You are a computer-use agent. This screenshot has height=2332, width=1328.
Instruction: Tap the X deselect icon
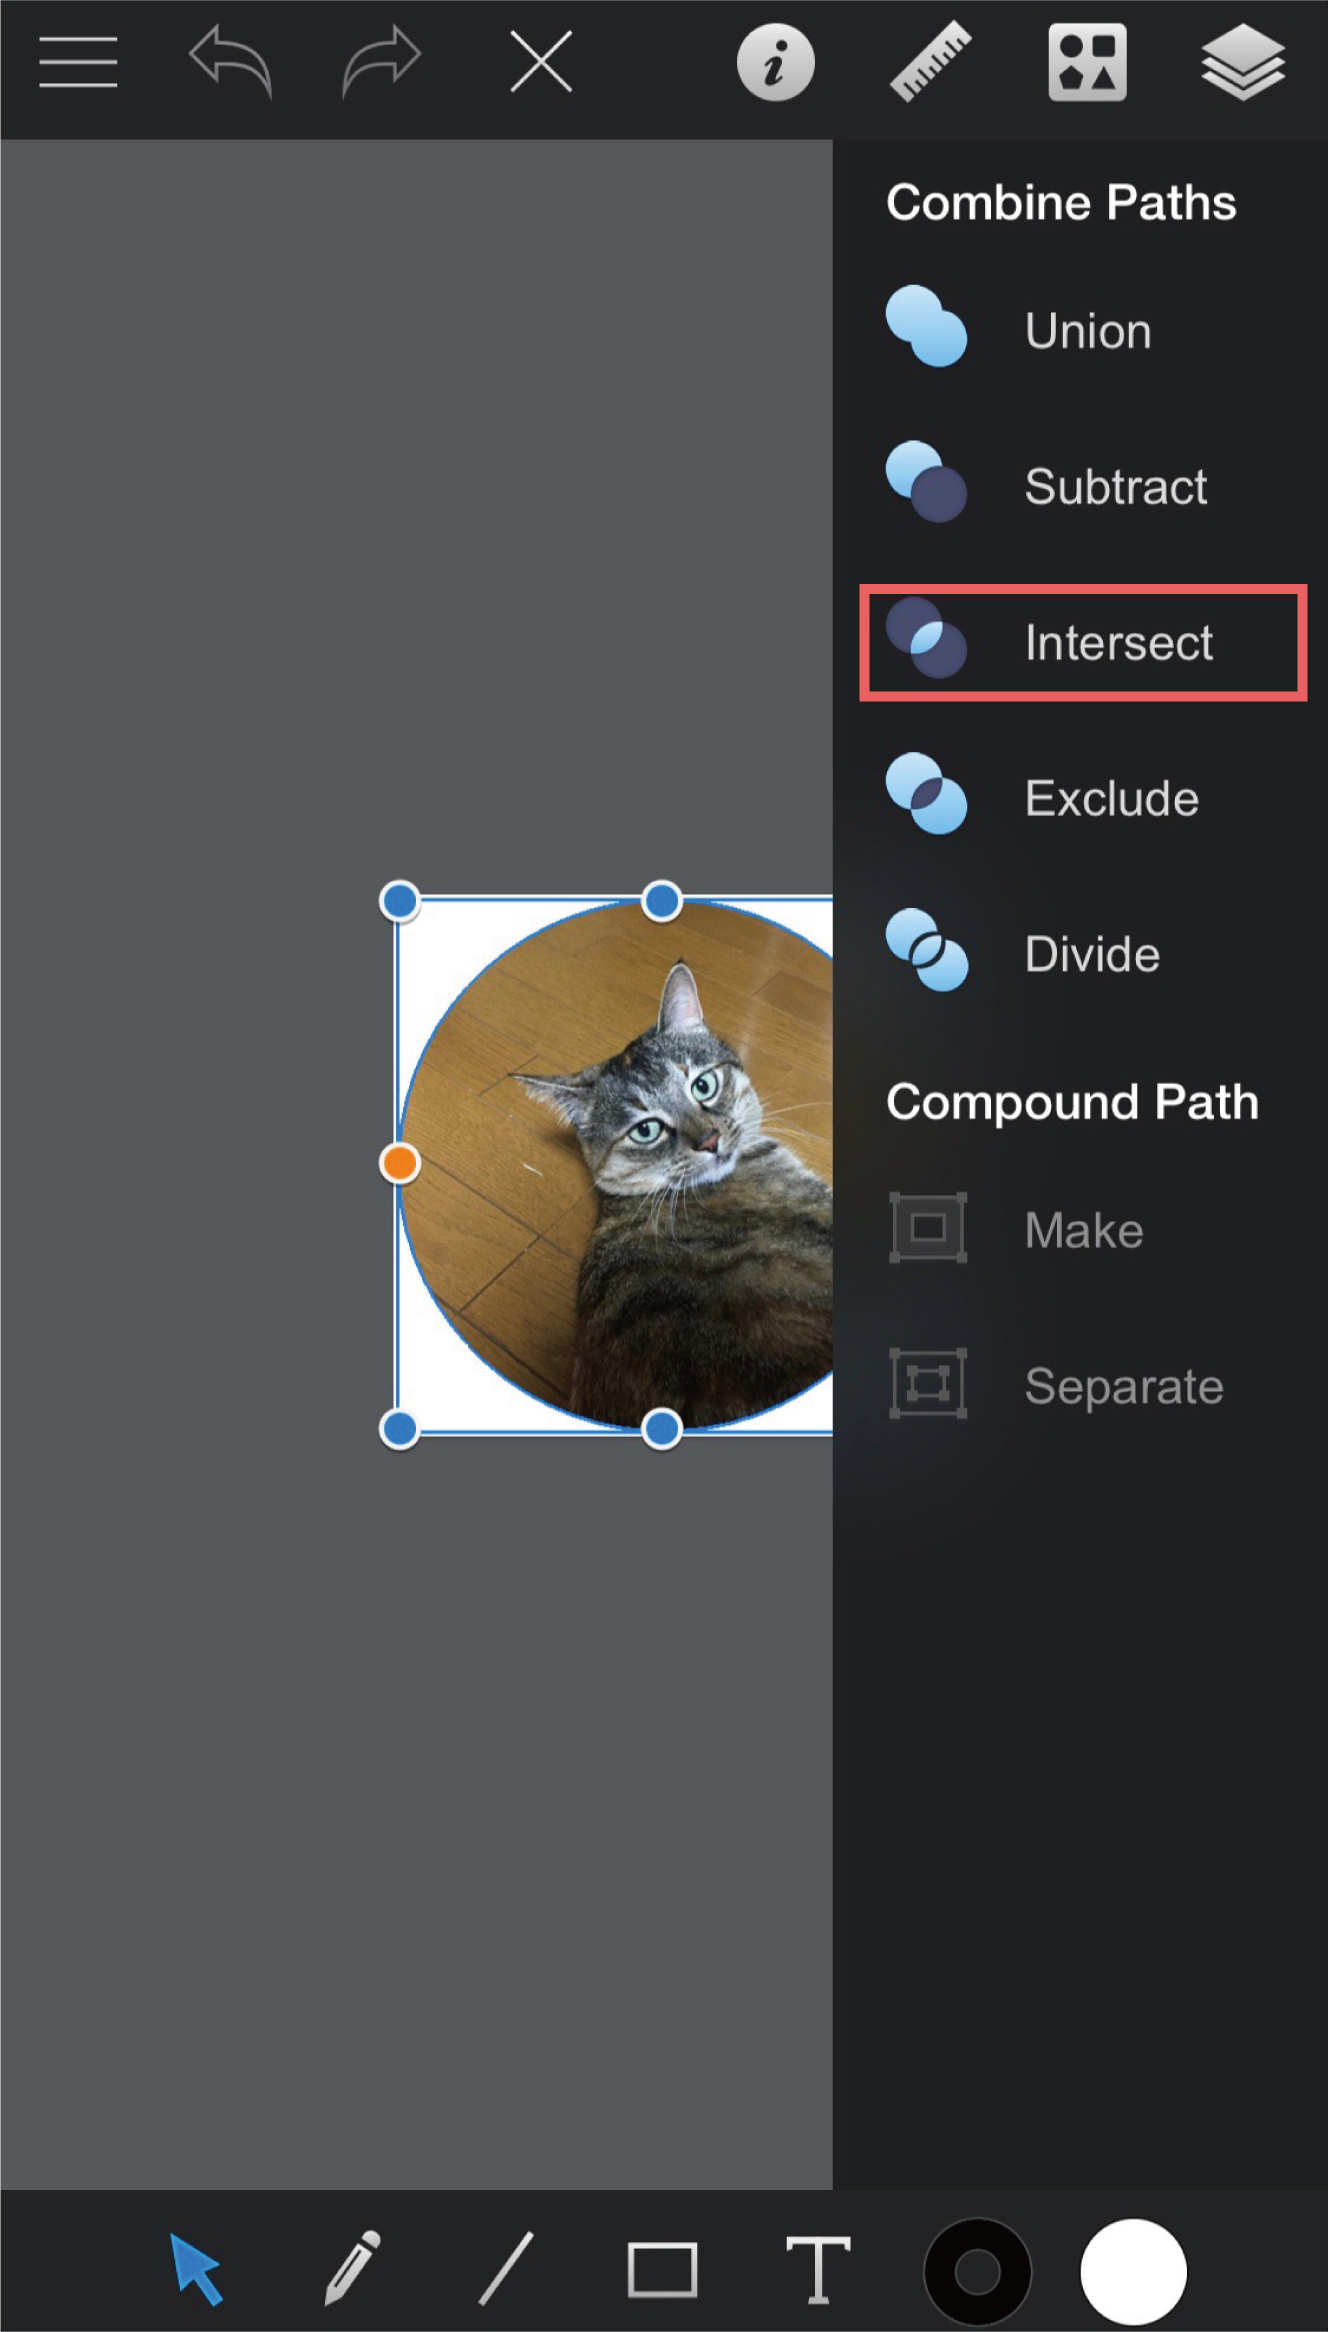tap(541, 62)
